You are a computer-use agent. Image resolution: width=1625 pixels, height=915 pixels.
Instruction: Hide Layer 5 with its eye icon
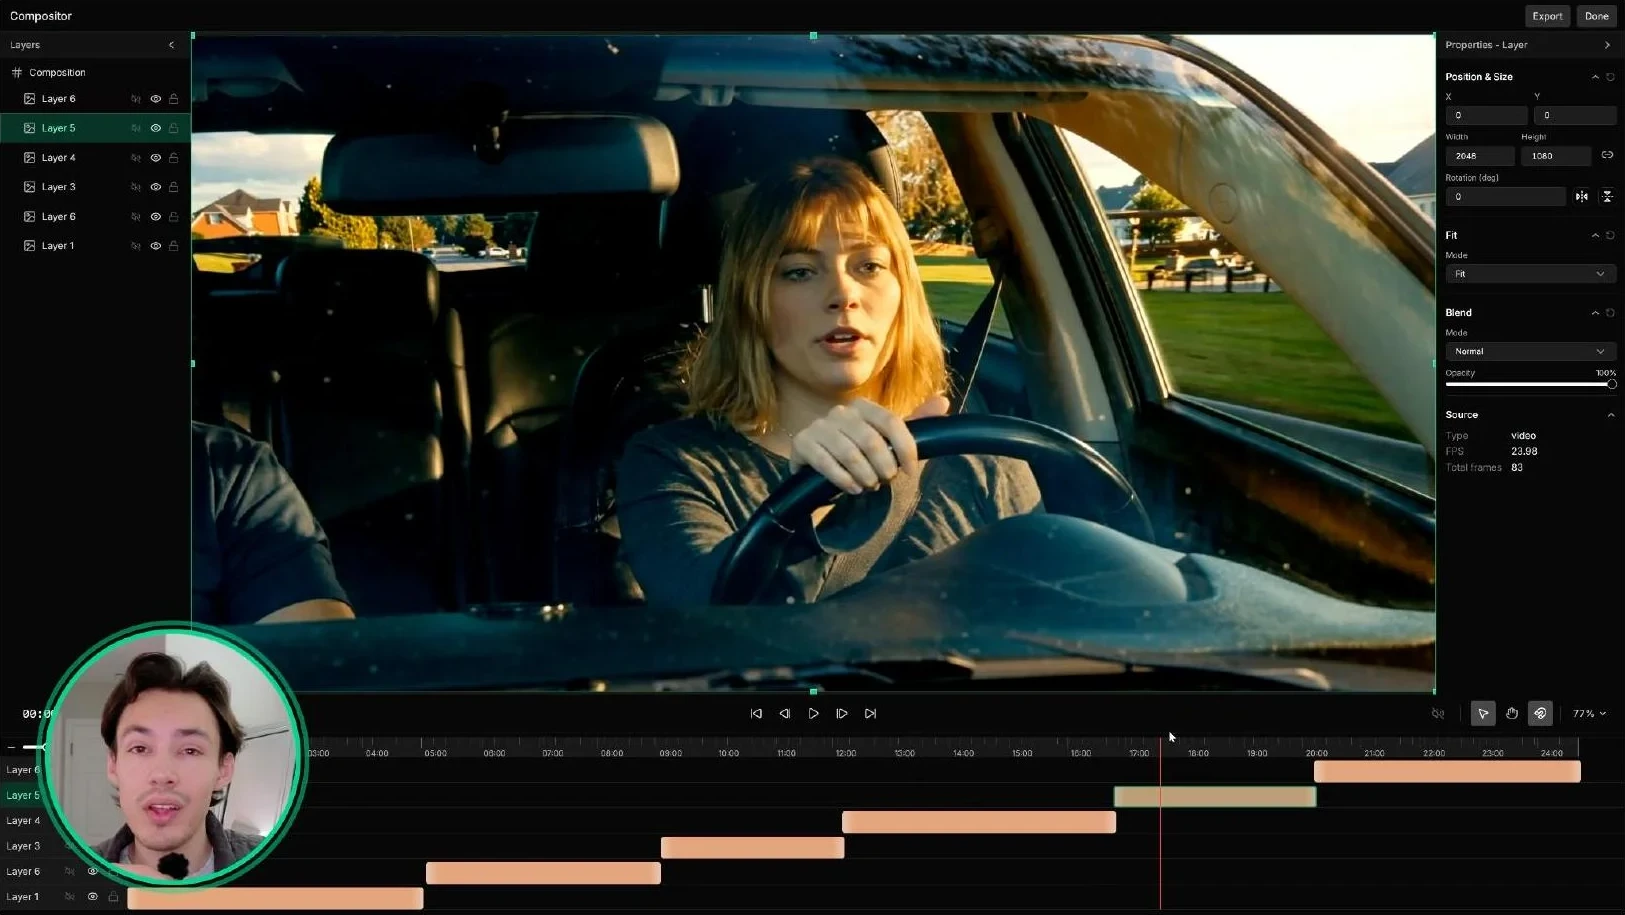pyautogui.click(x=156, y=128)
